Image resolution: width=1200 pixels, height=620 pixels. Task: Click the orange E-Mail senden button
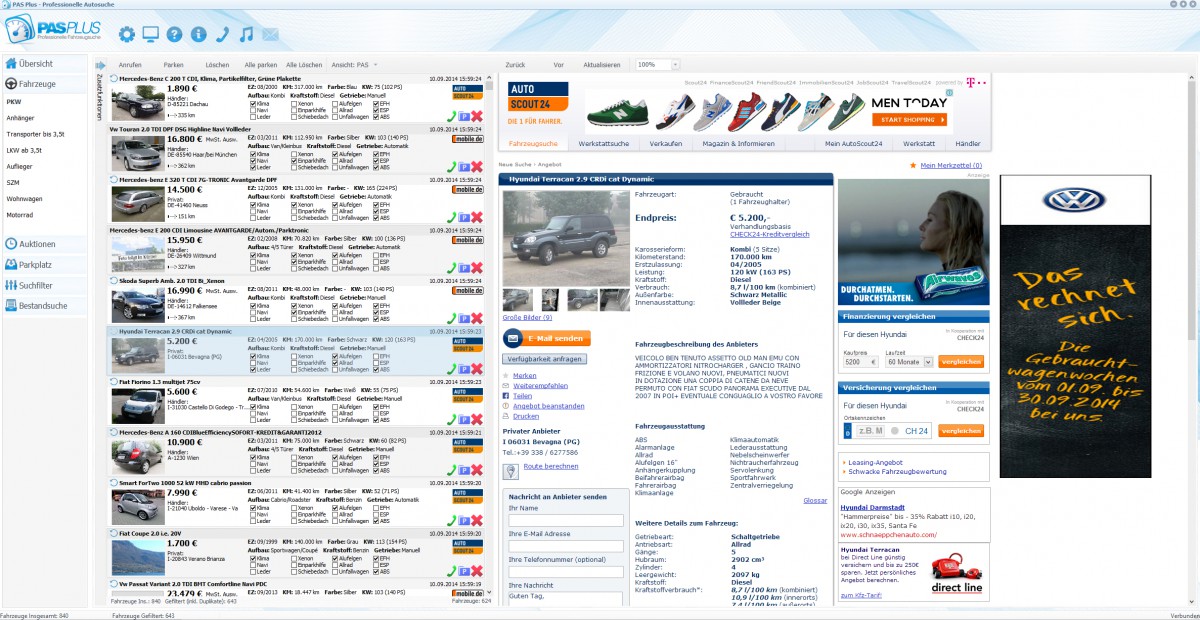point(546,339)
